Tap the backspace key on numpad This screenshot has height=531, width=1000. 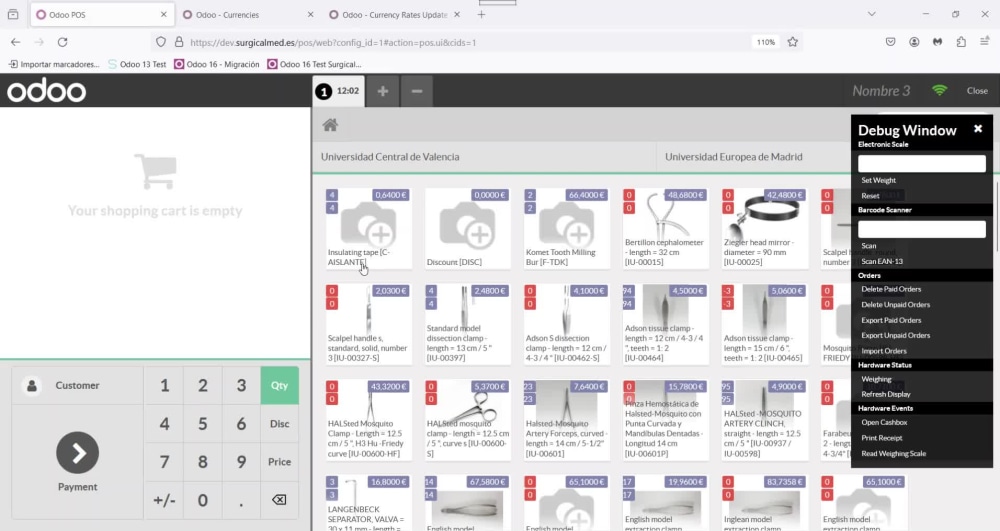(x=279, y=500)
